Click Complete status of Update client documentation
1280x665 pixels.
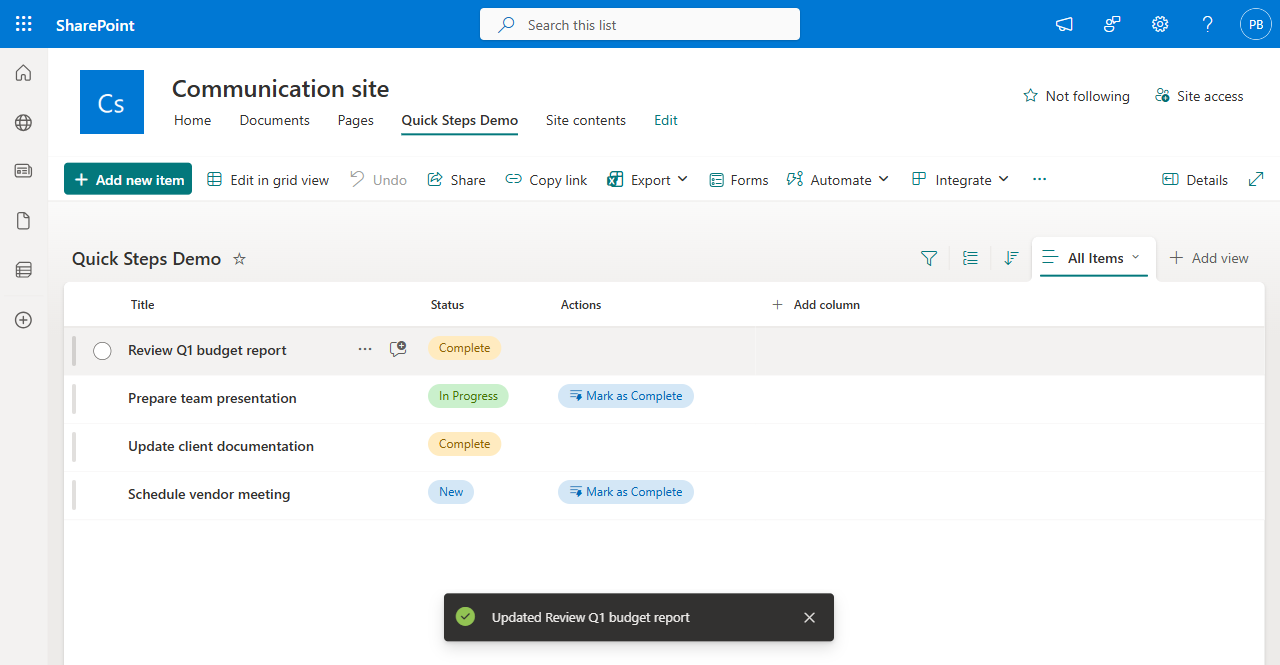pos(464,444)
